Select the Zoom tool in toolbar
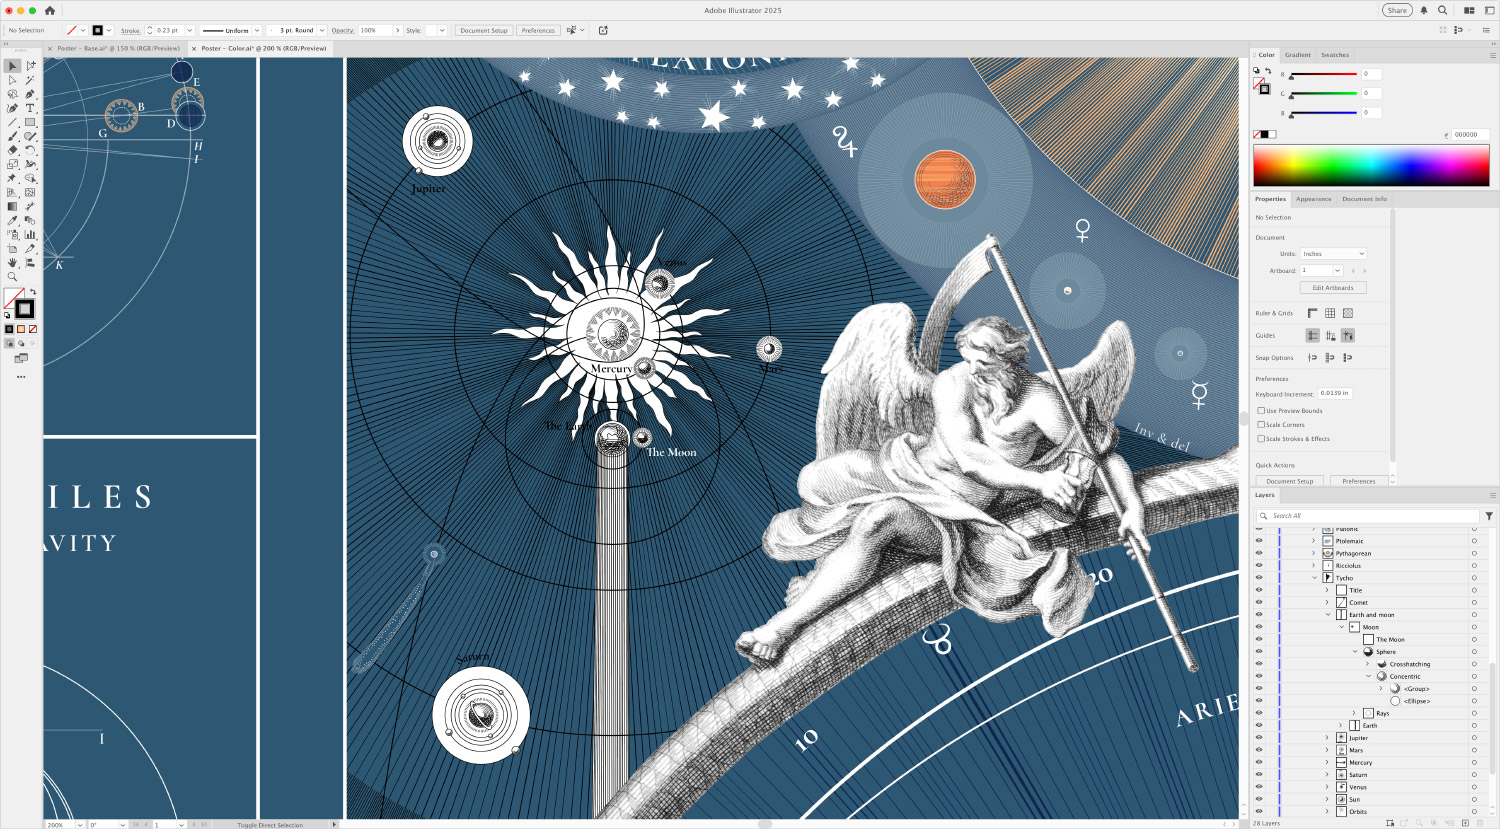The image size is (1500, 829). pos(12,276)
